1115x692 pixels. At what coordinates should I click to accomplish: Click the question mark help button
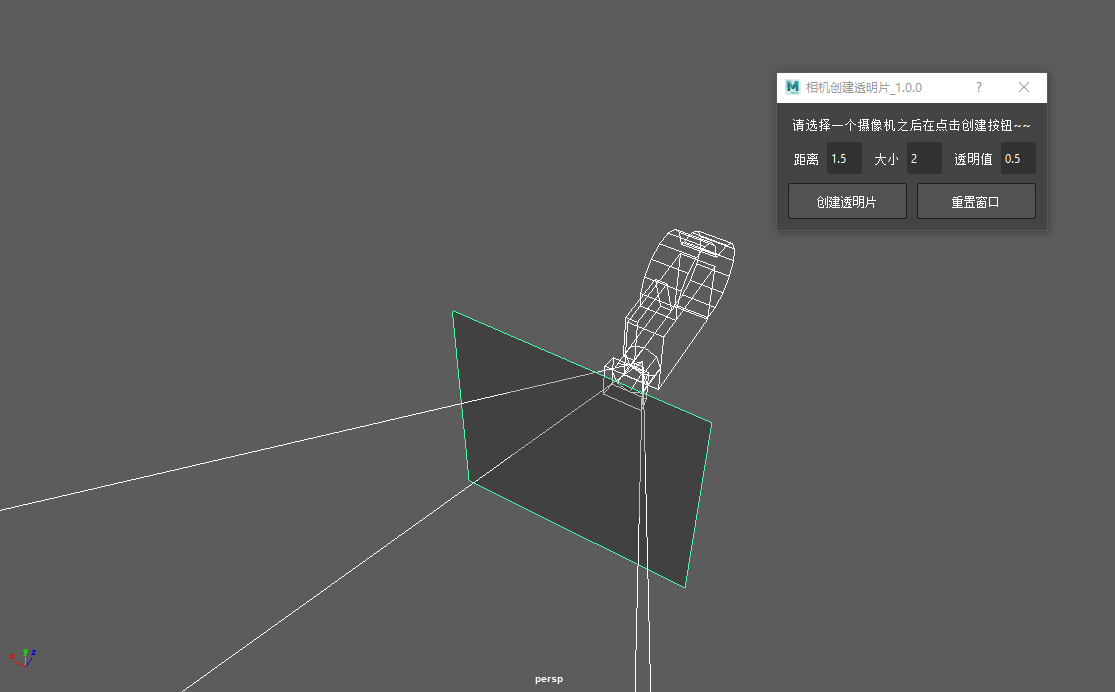click(979, 88)
